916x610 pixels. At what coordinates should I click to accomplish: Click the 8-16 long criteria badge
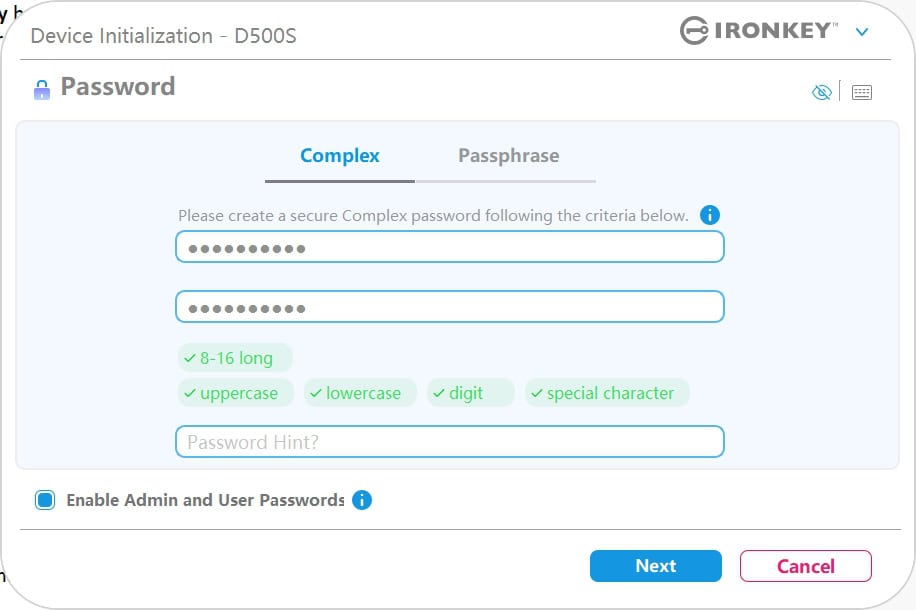[x=235, y=358]
